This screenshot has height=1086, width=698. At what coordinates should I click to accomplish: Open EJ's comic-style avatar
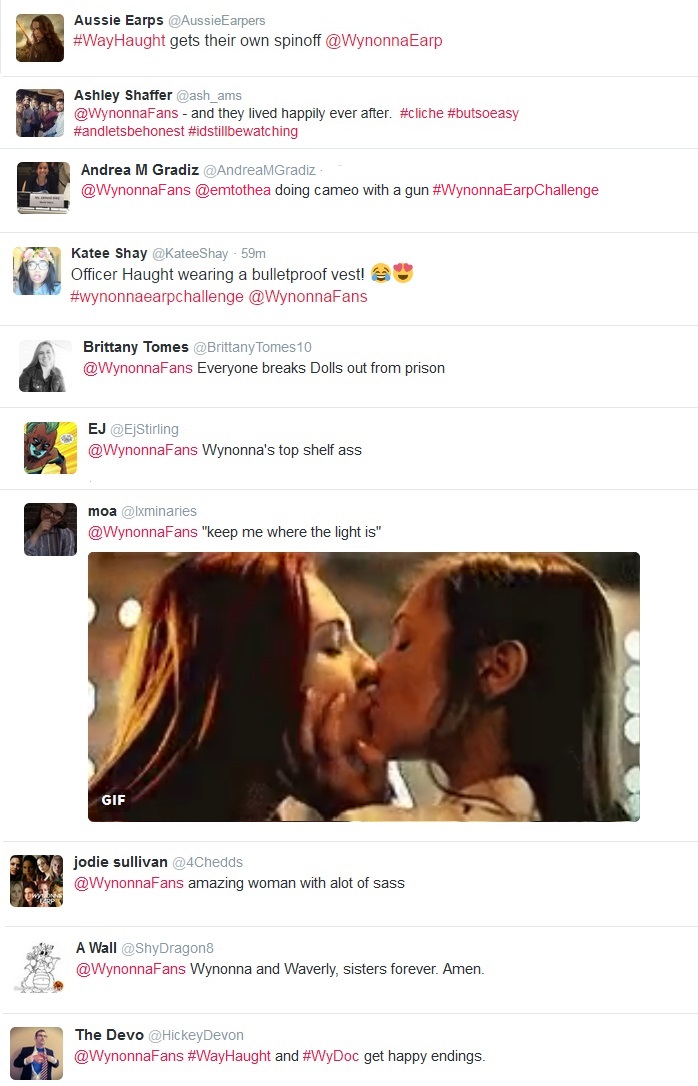pos(51,448)
